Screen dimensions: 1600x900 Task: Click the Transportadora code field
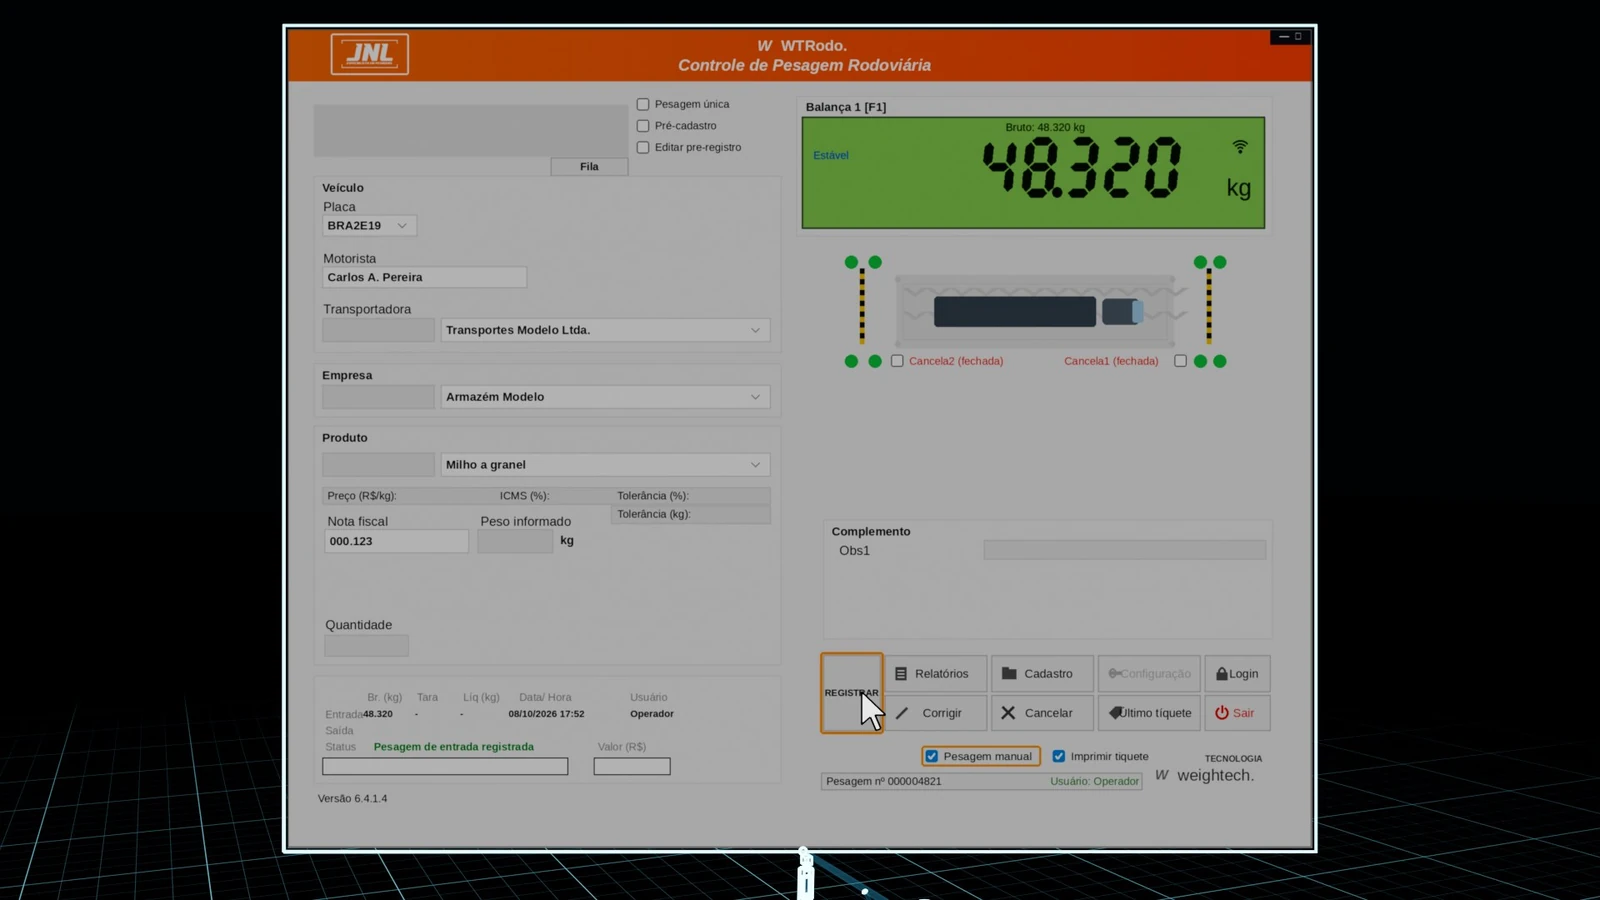pos(378,330)
